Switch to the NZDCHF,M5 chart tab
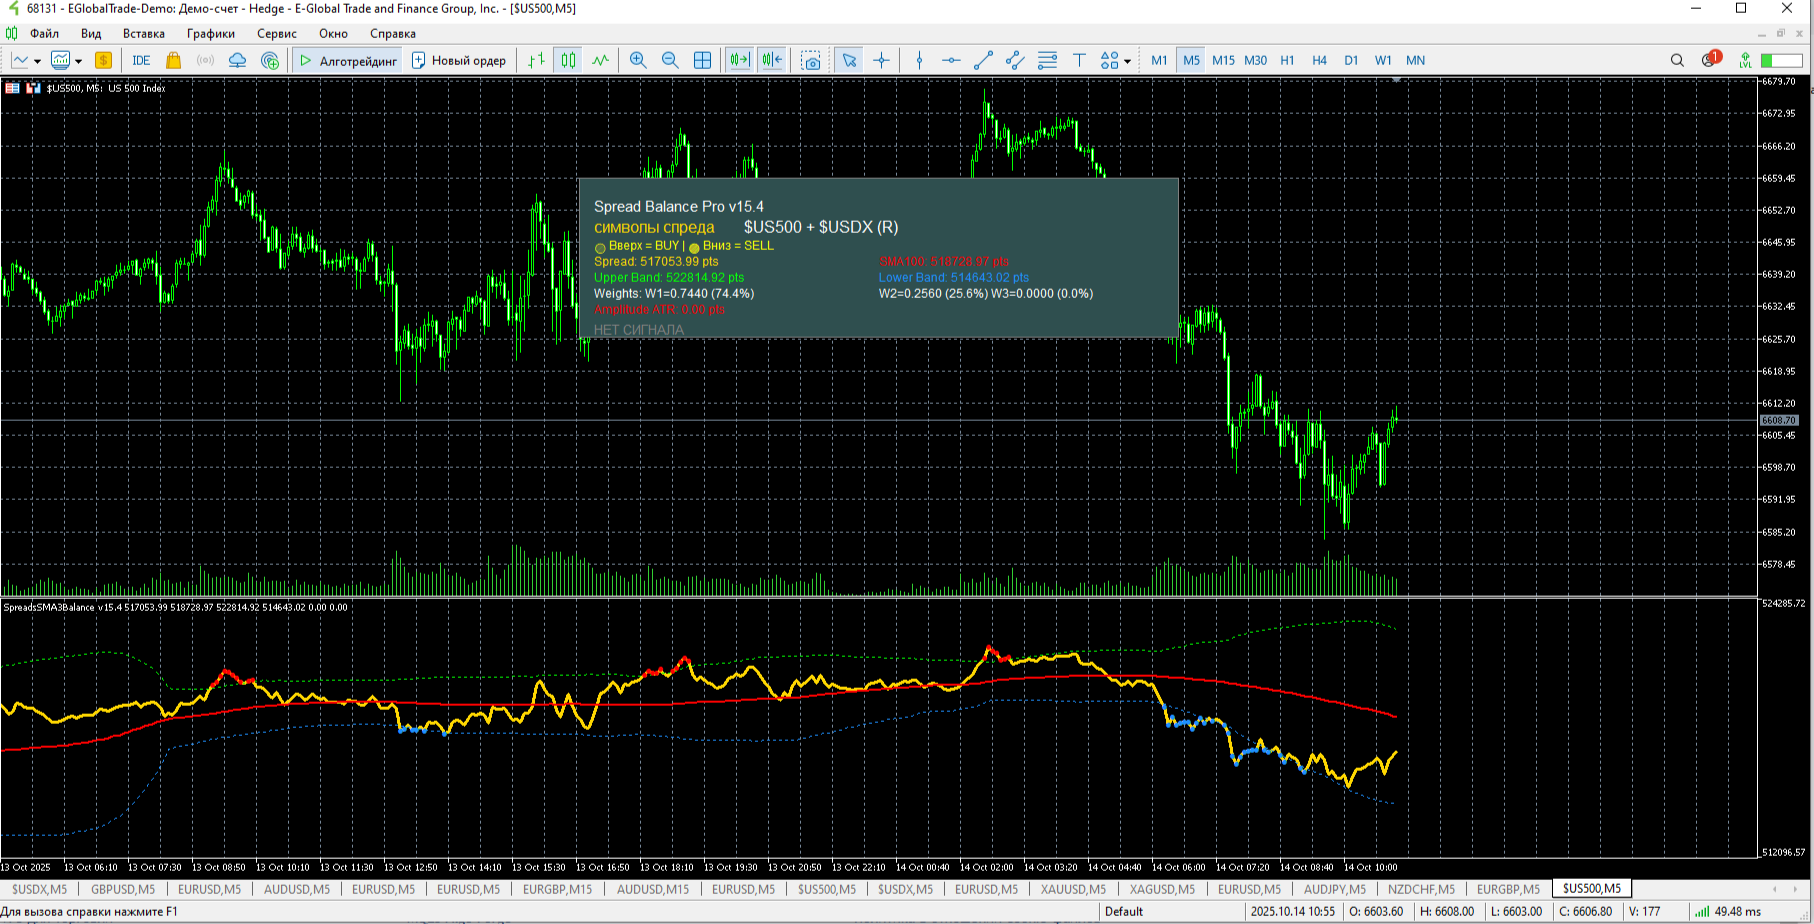 tap(1421, 889)
